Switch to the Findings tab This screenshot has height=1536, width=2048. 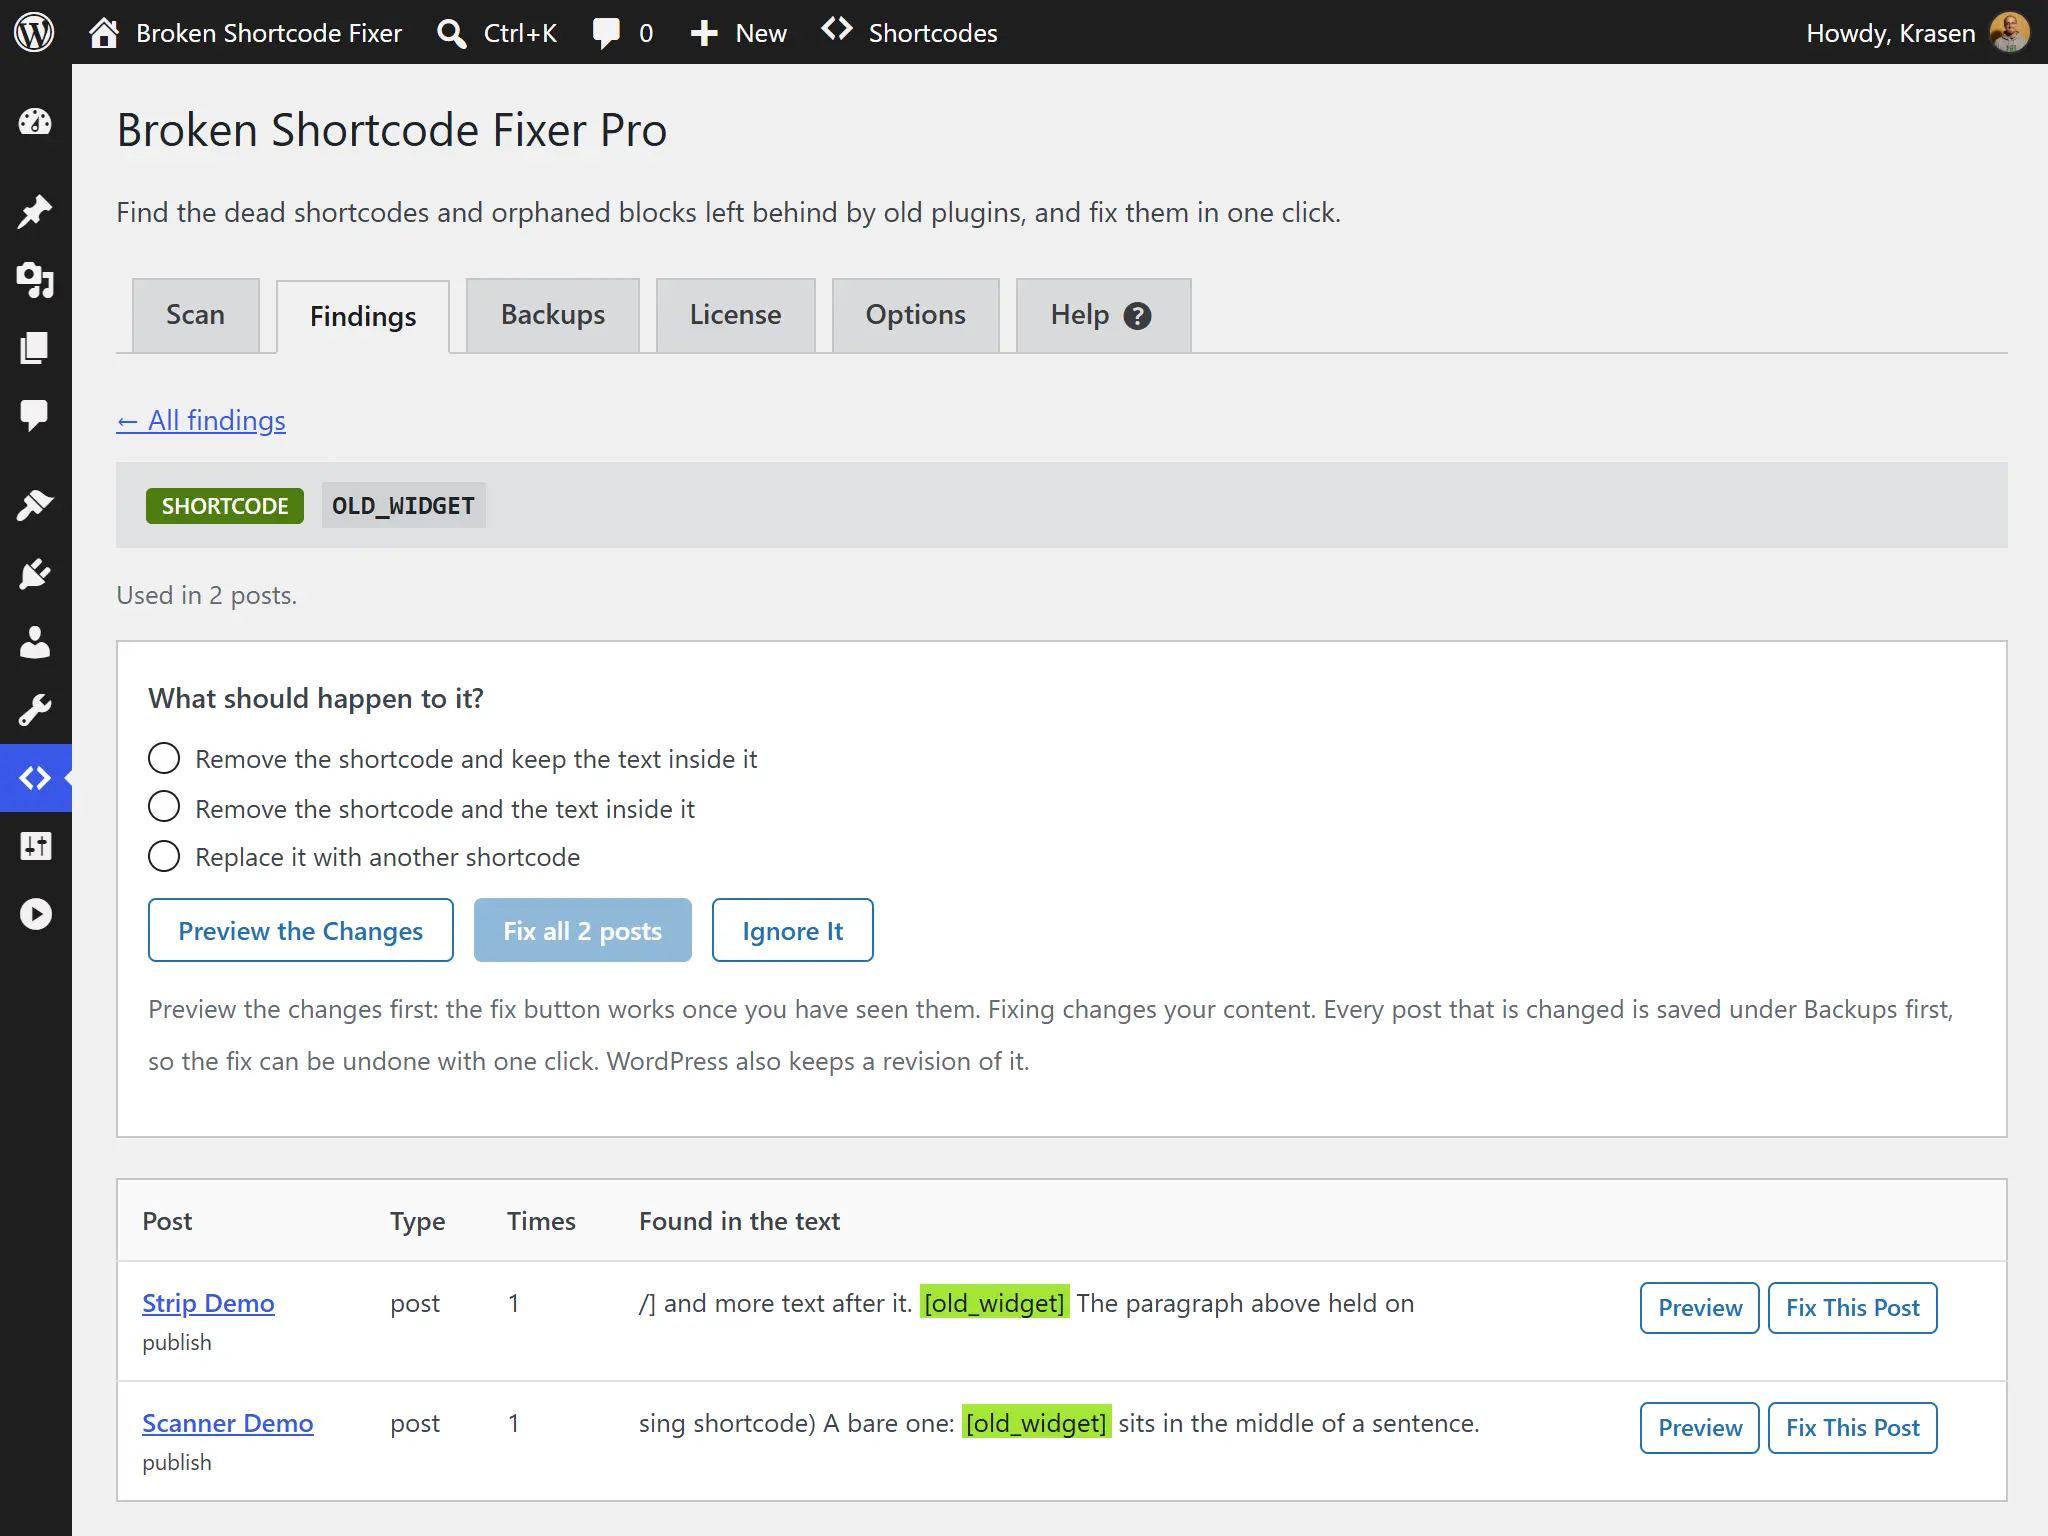pos(363,316)
